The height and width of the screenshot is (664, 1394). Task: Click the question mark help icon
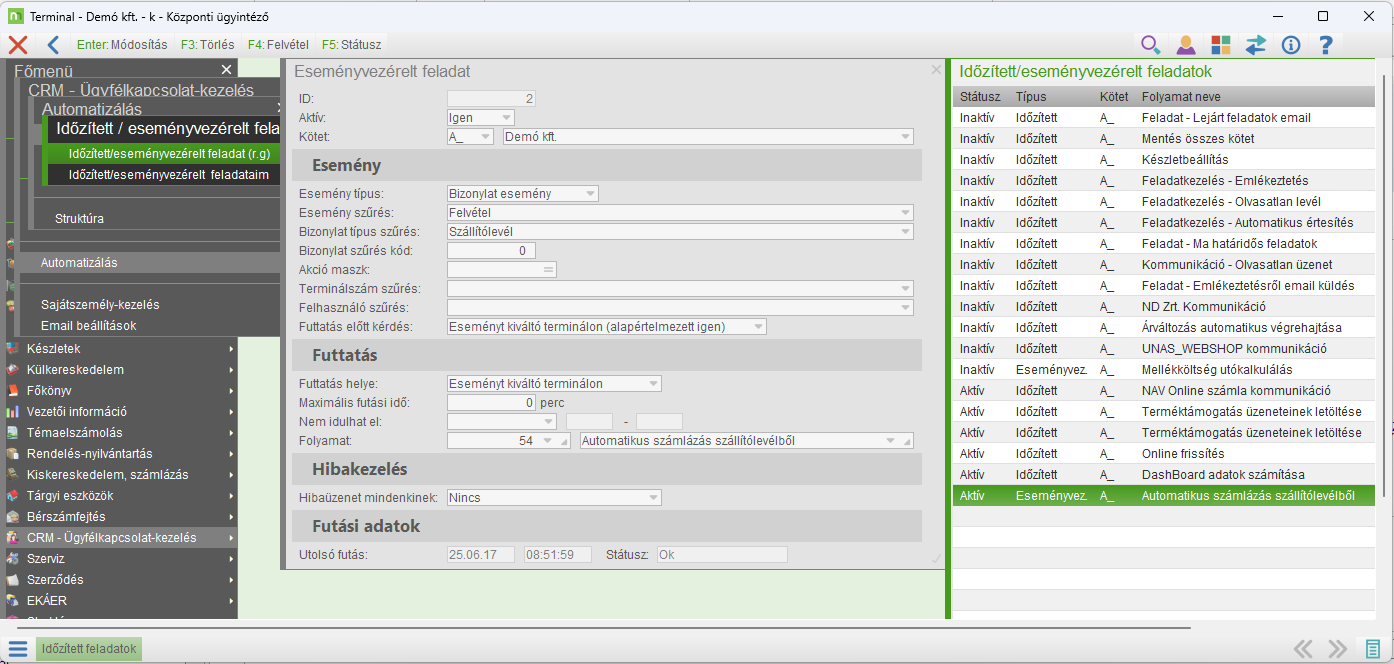click(x=1326, y=45)
